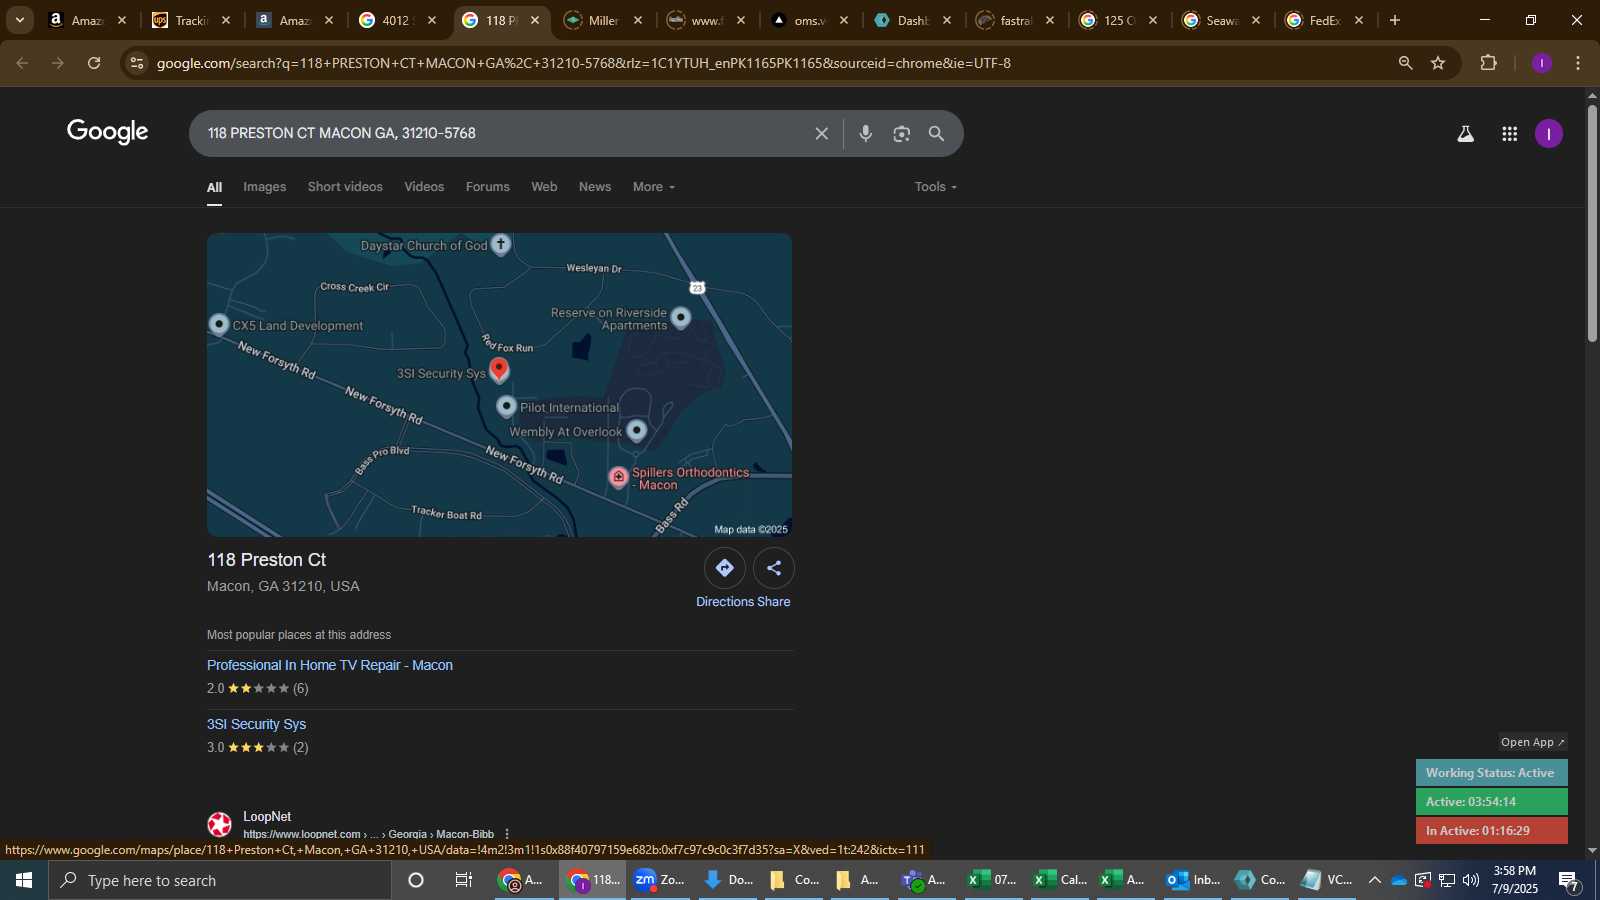Switch to the Short videos tab
The height and width of the screenshot is (900, 1600).
click(345, 187)
